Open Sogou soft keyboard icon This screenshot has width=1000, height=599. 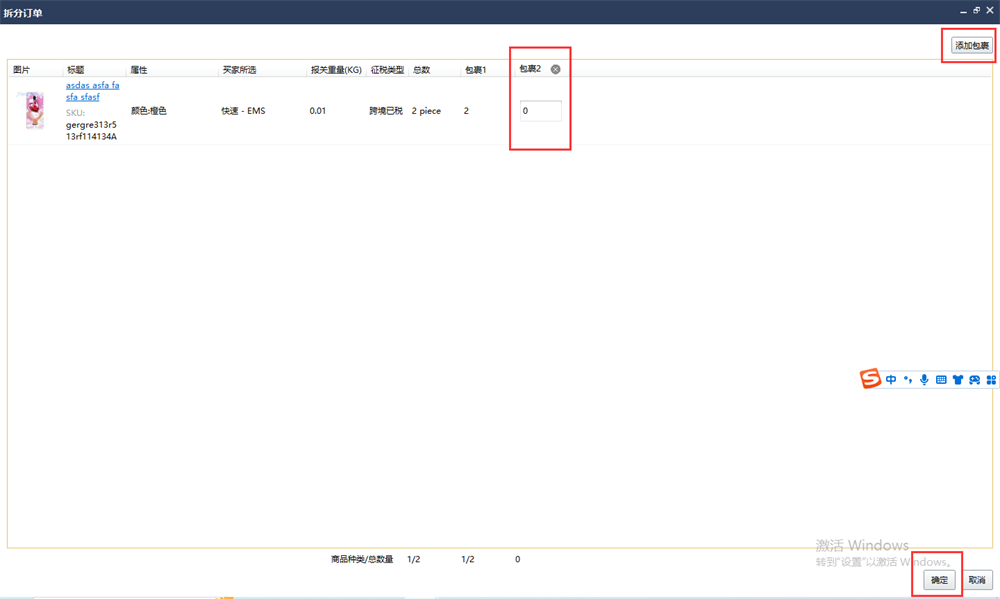pos(941,380)
